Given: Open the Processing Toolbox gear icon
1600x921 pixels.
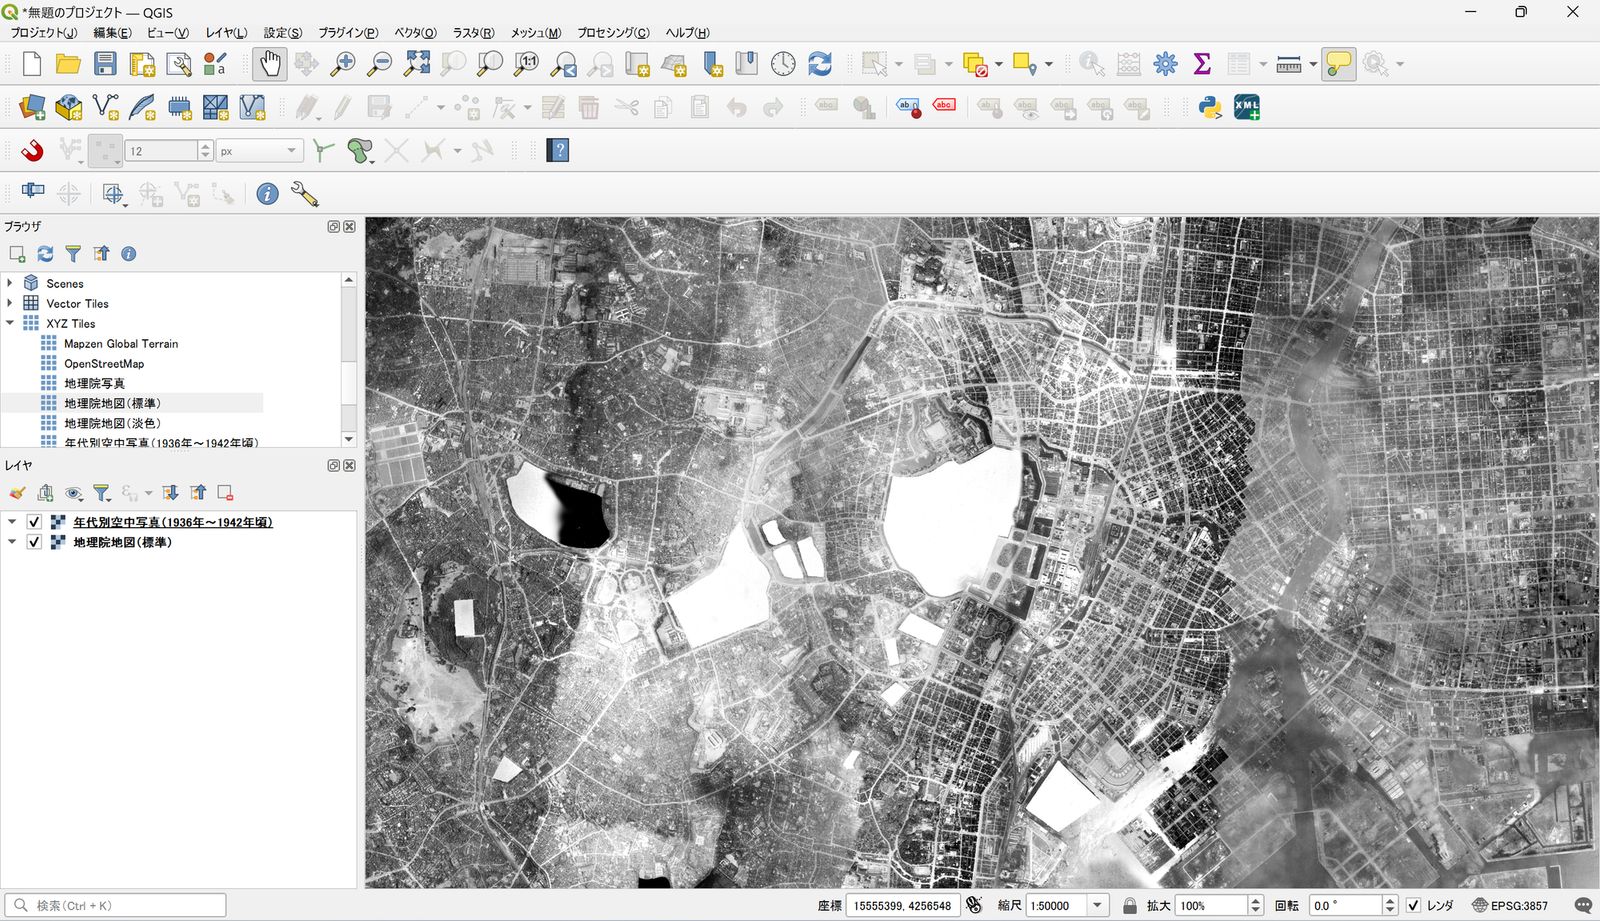Looking at the screenshot, I should pos(1165,64).
